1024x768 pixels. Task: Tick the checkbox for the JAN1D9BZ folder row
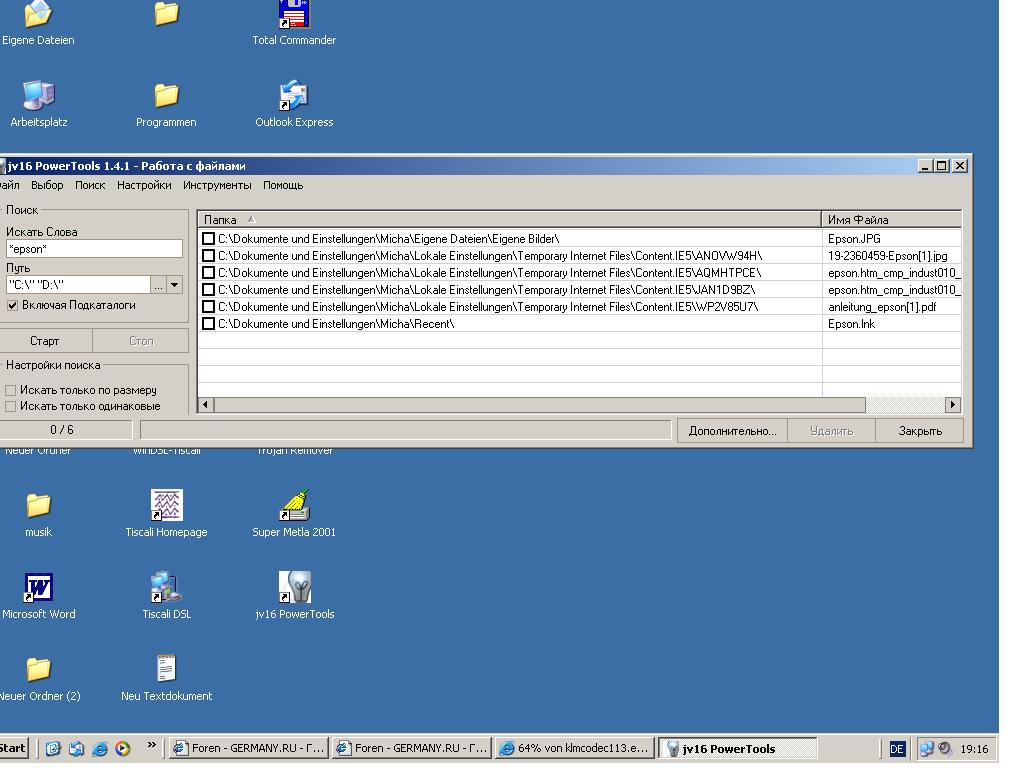point(208,289)
